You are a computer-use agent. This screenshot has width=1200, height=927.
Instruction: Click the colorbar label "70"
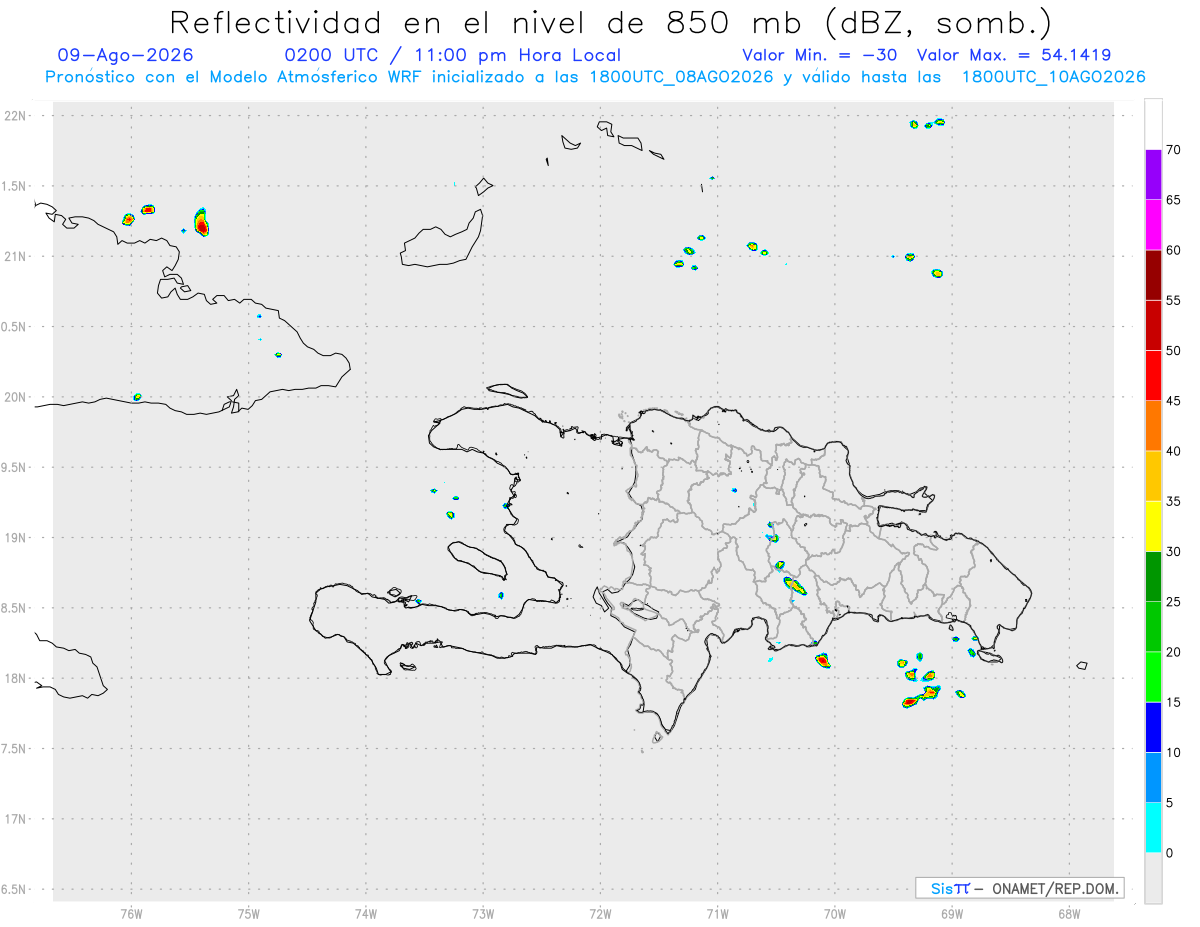(1173, 150)
